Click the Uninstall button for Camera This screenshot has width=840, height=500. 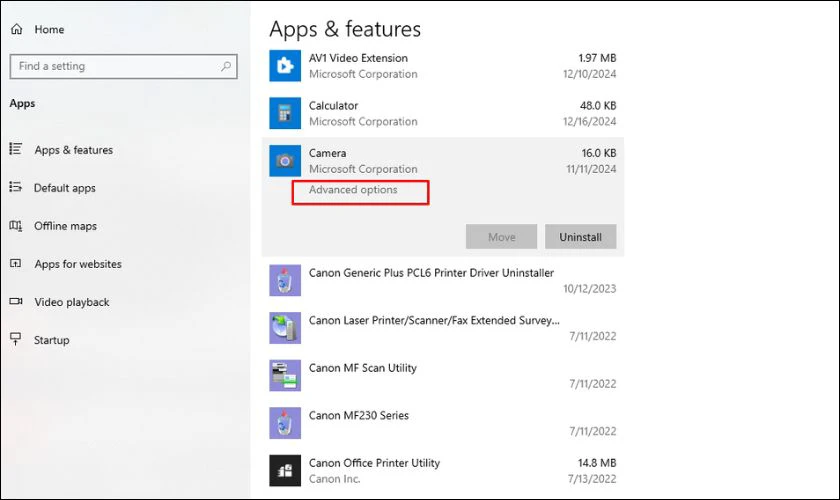point(581,237)
